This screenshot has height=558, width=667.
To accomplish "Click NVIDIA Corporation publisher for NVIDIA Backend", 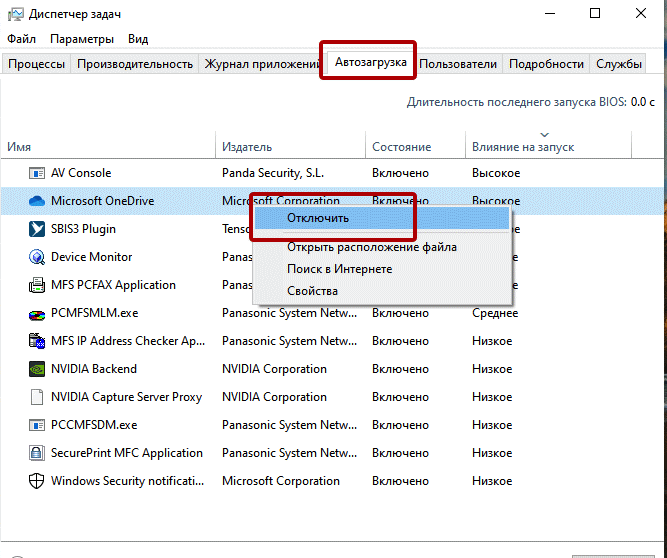I will [x=274, y=369].
